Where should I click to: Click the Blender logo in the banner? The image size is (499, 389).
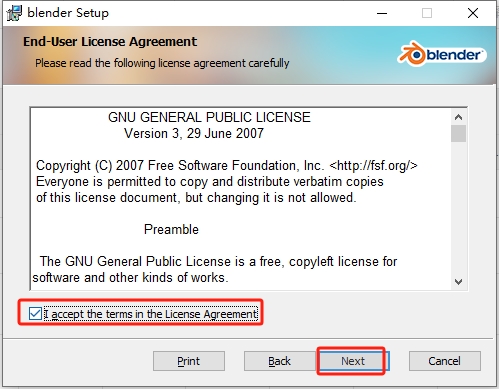(x=442, y=54)
